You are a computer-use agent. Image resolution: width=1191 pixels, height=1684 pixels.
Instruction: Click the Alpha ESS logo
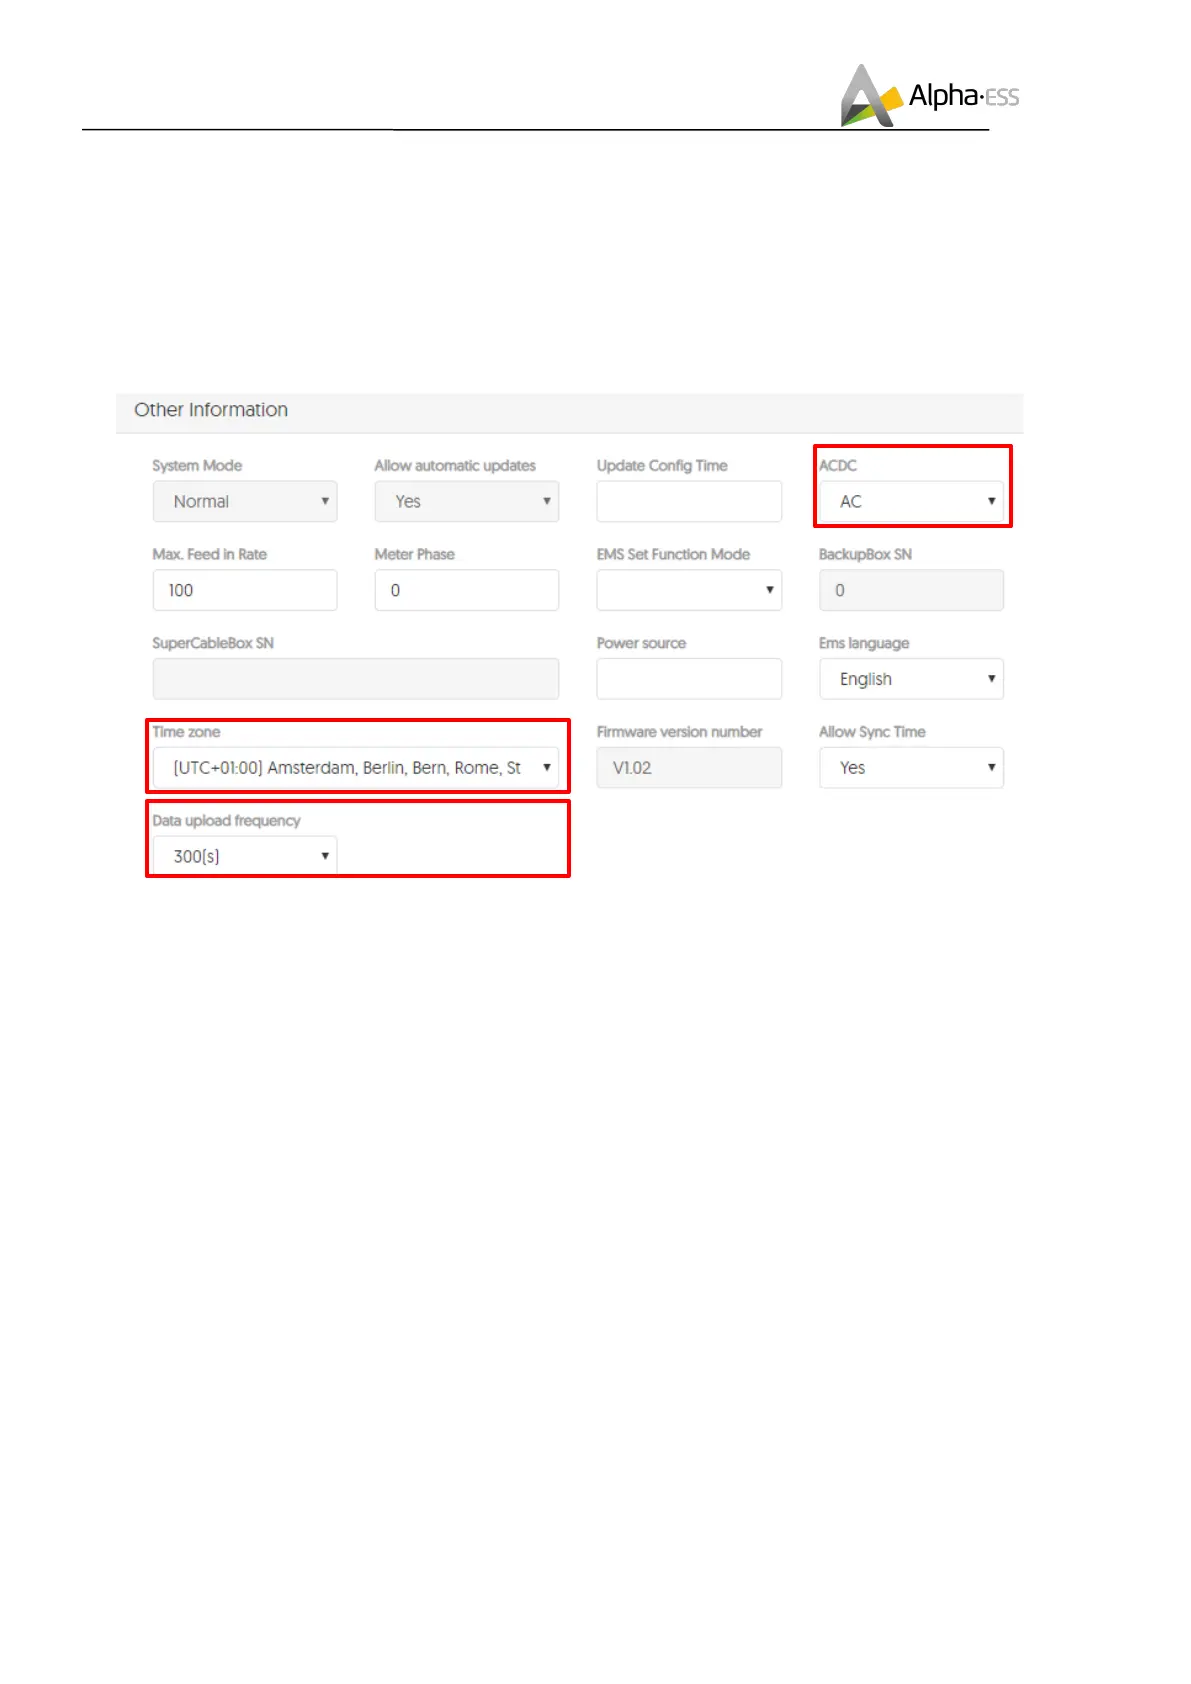click(930, 96)
